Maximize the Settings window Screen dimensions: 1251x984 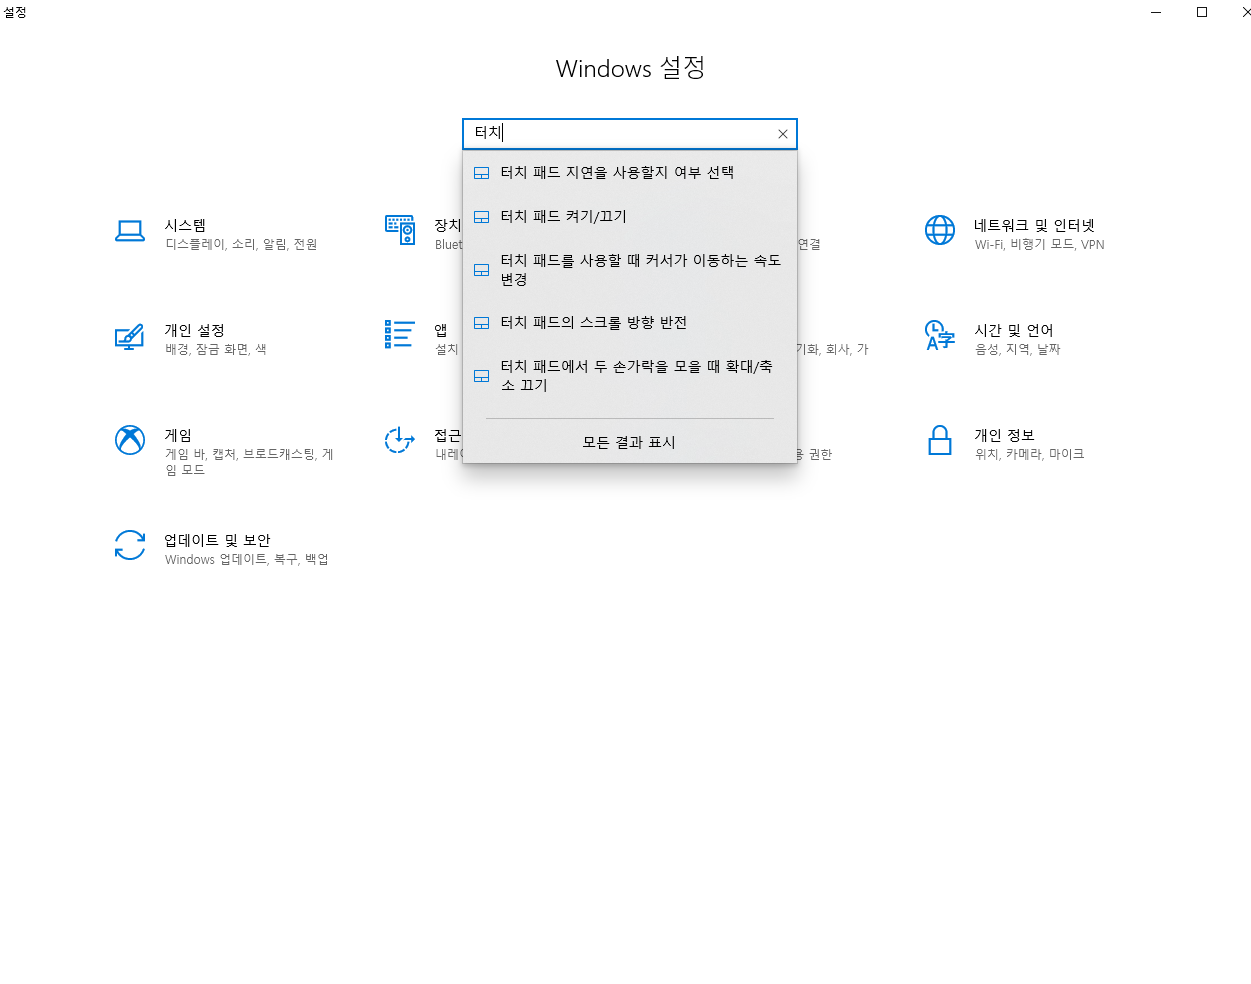tap(1202, 12)
